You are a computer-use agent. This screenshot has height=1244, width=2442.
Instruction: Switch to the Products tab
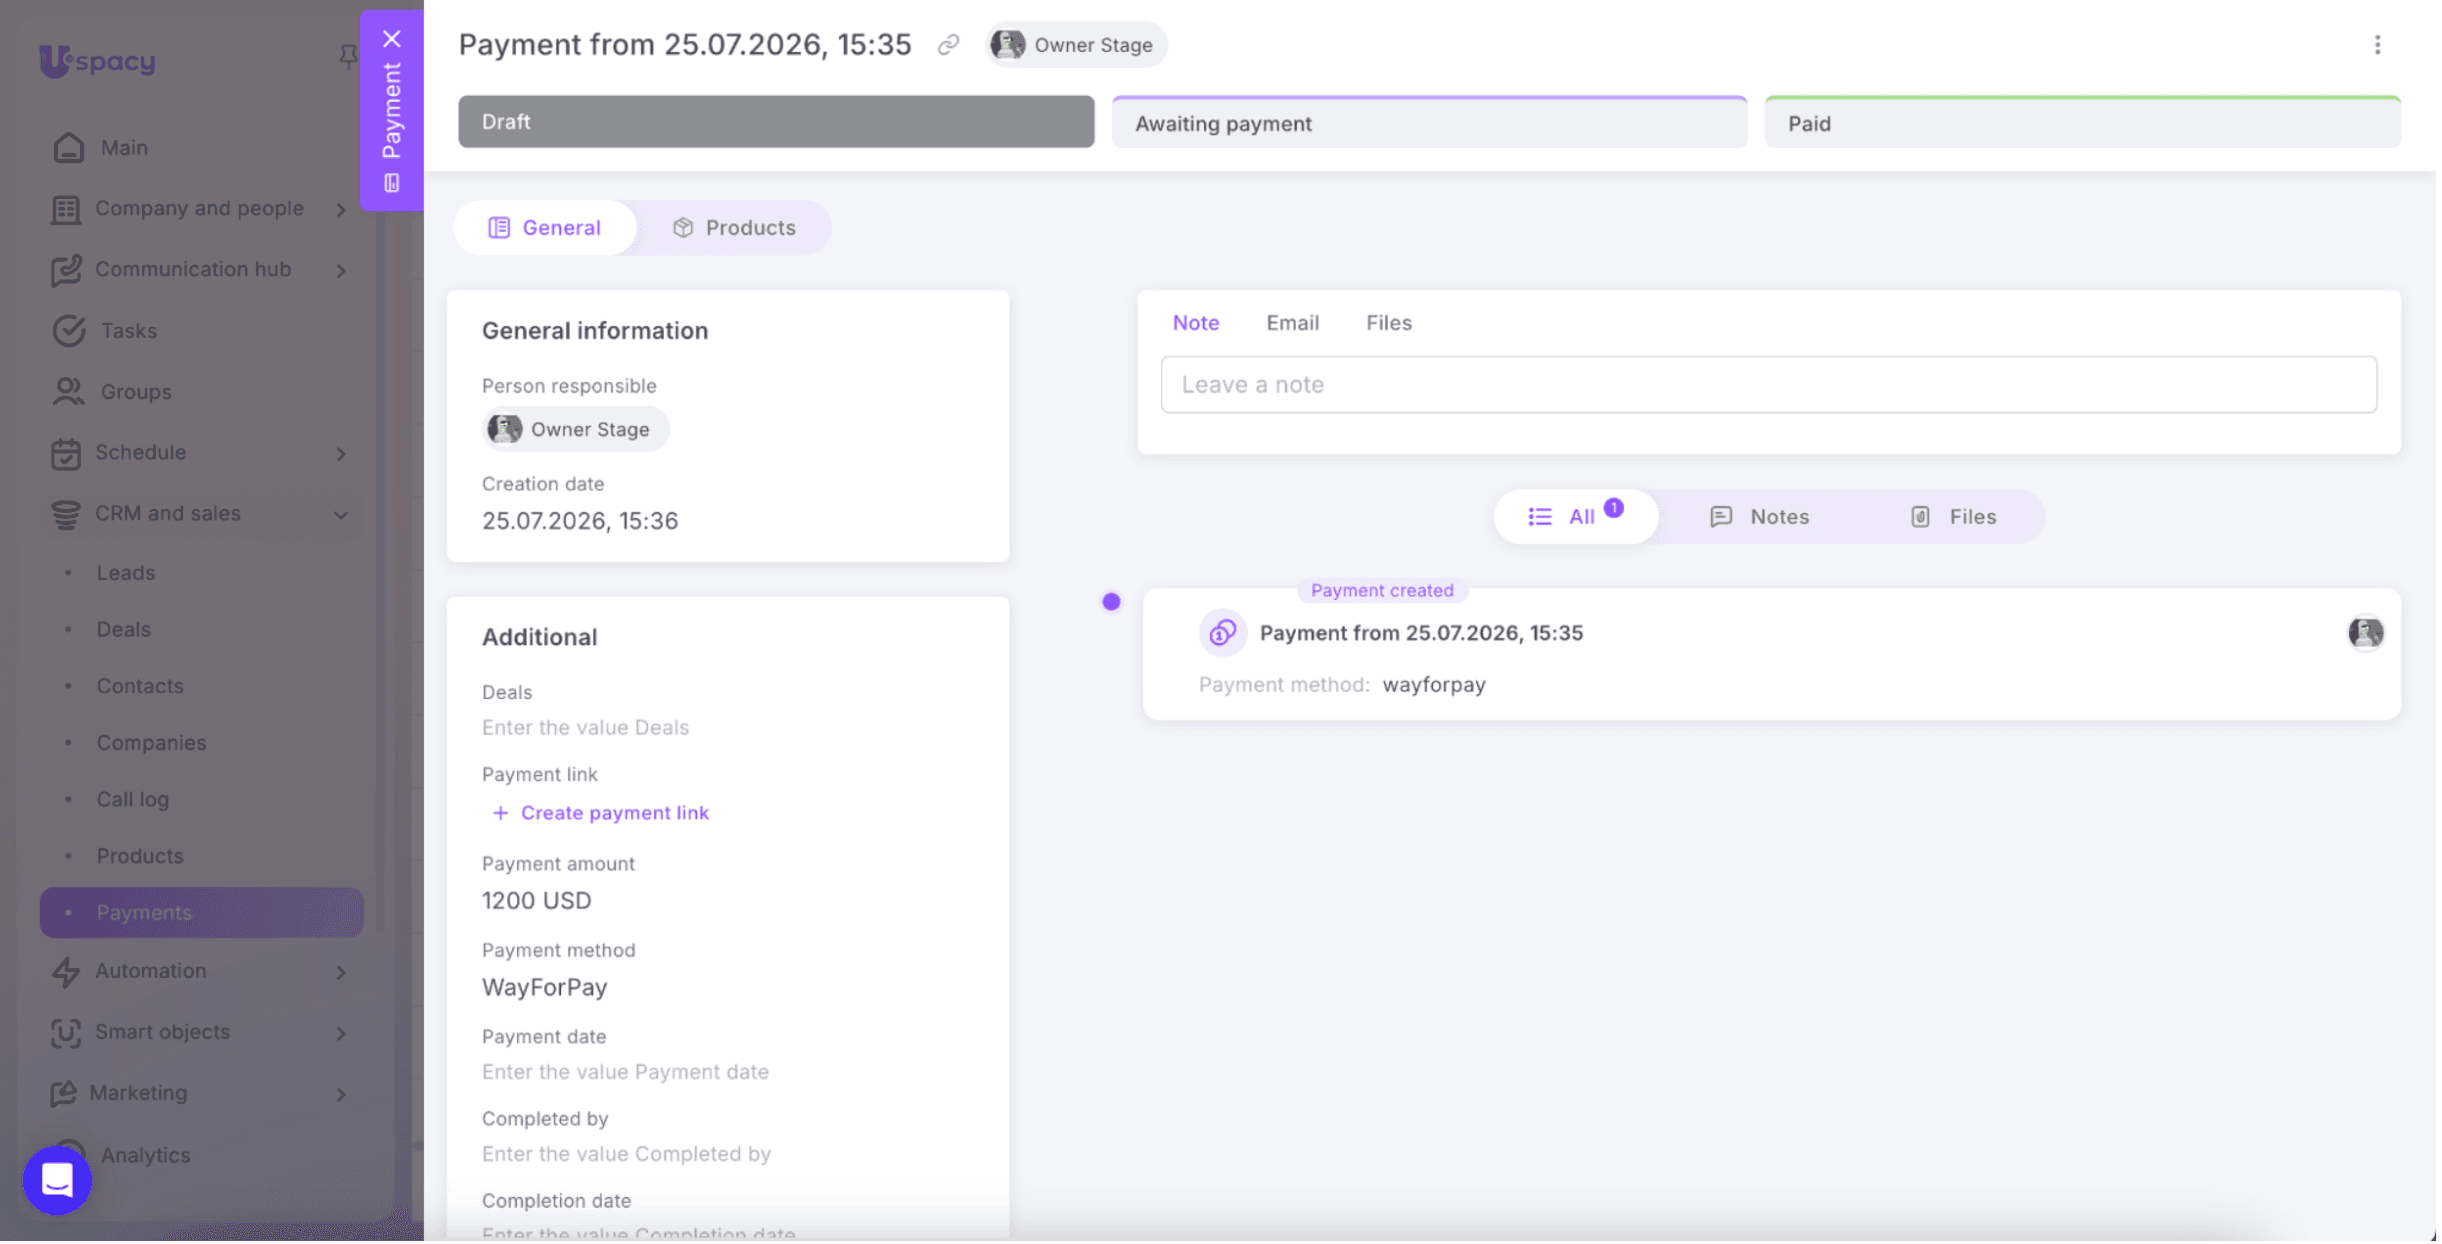[x=734, y=228]
